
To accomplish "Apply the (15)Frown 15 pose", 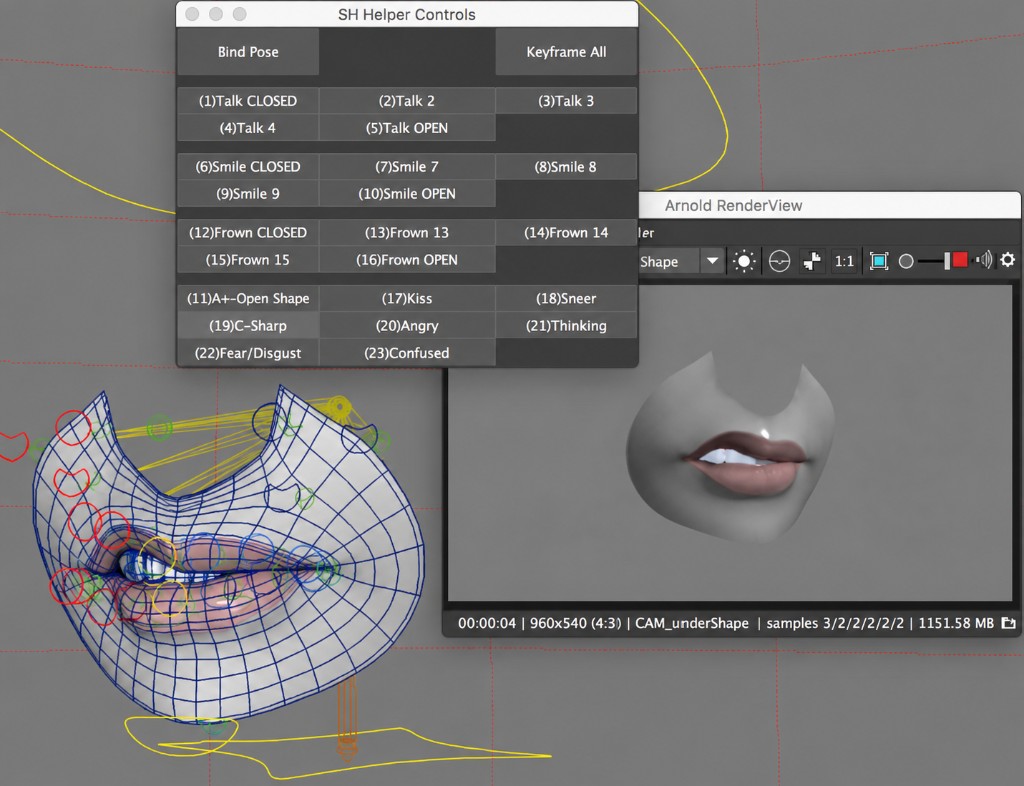I will 248,260.
